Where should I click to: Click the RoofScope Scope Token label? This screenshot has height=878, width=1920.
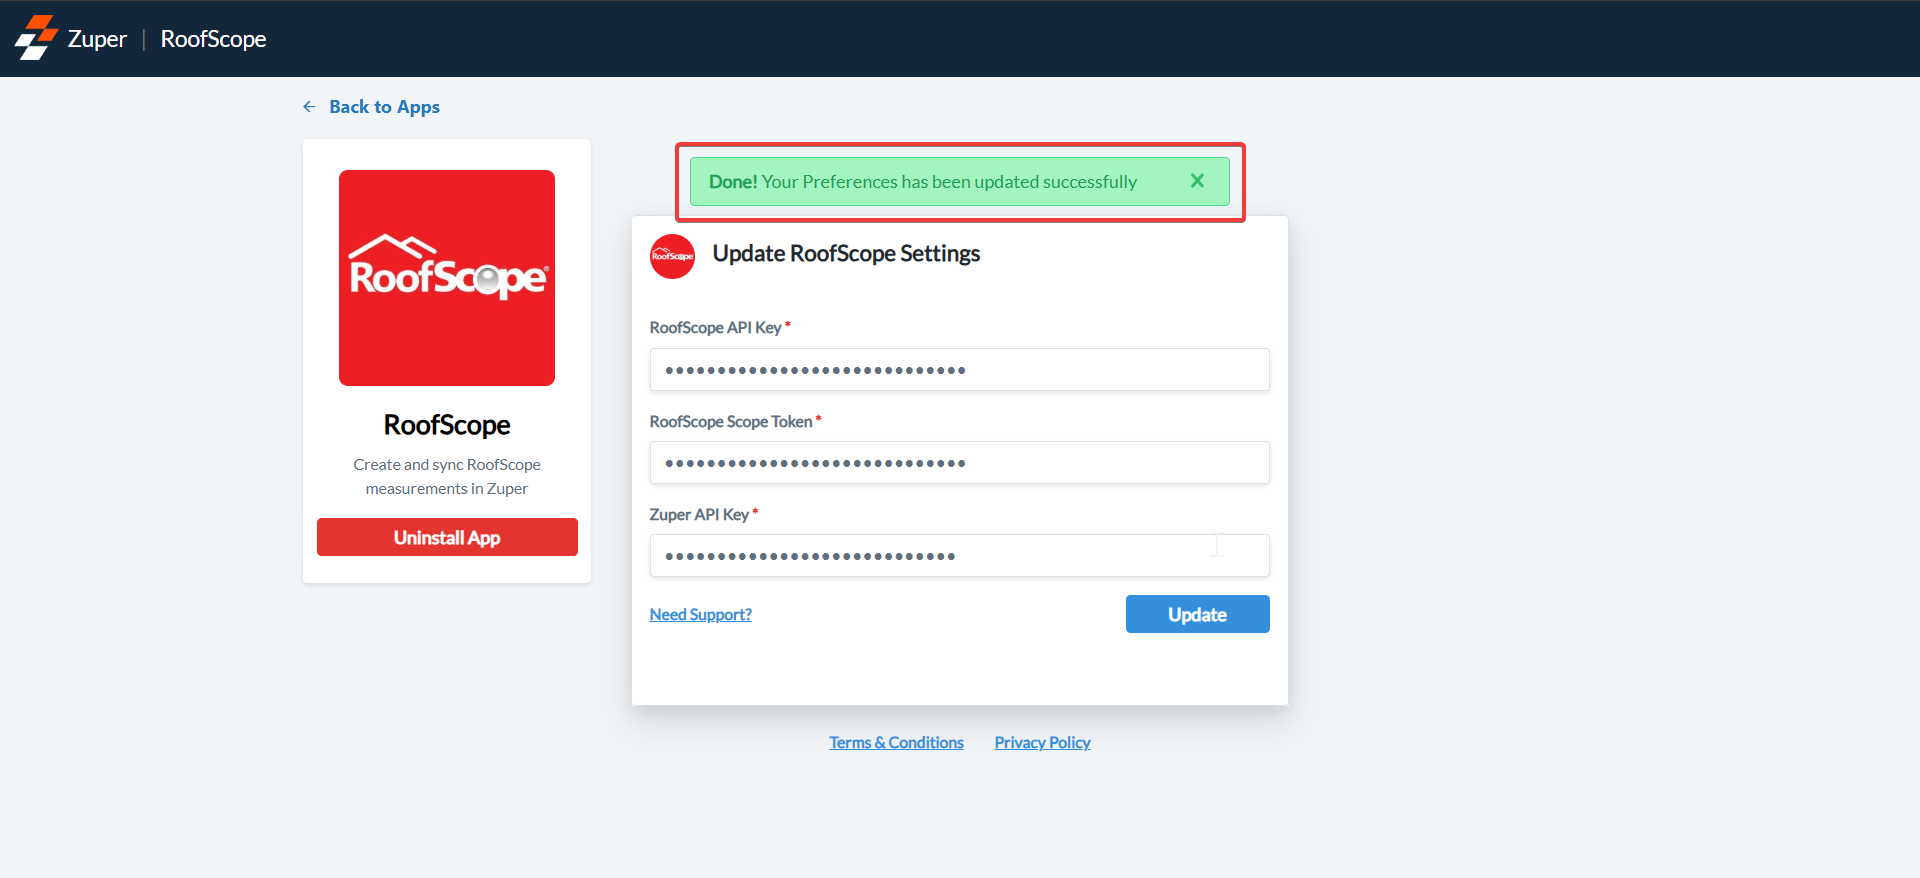click(x=731, y=422)
